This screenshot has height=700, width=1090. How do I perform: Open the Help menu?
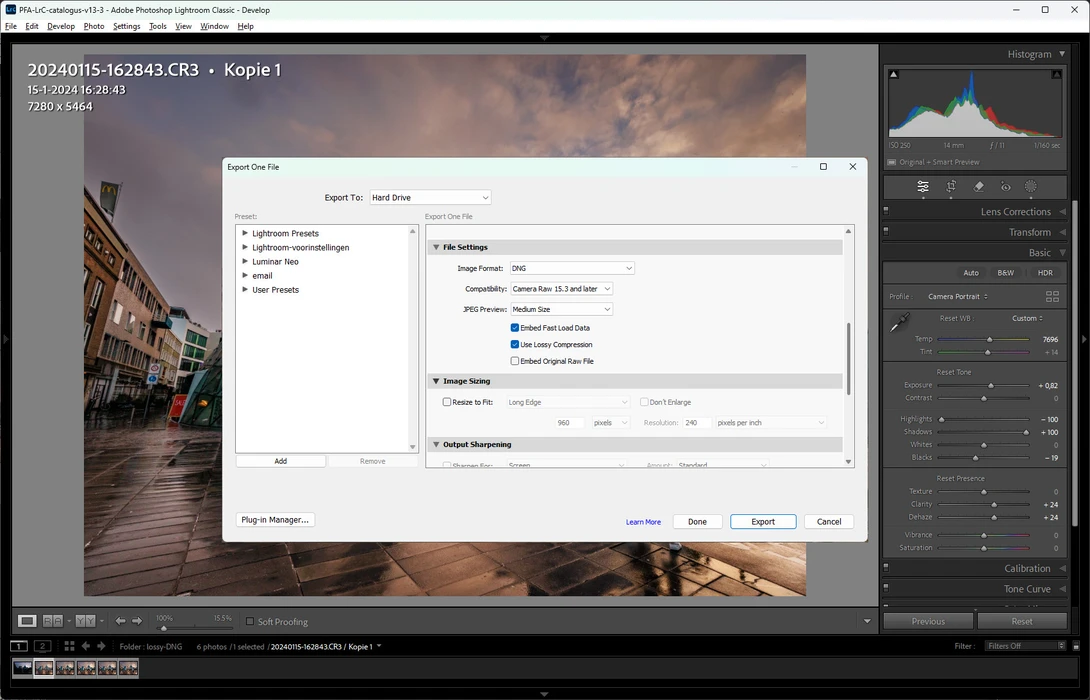[245, 26]
